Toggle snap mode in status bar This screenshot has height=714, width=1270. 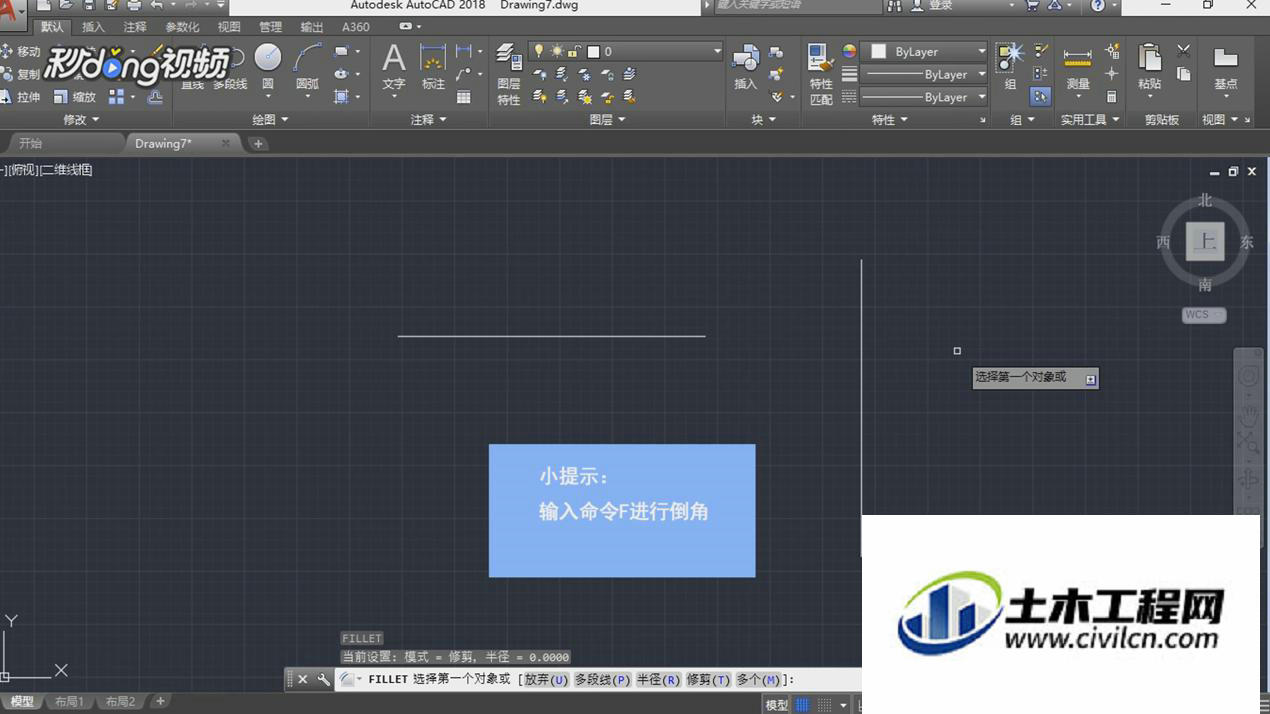pos(824,705)
